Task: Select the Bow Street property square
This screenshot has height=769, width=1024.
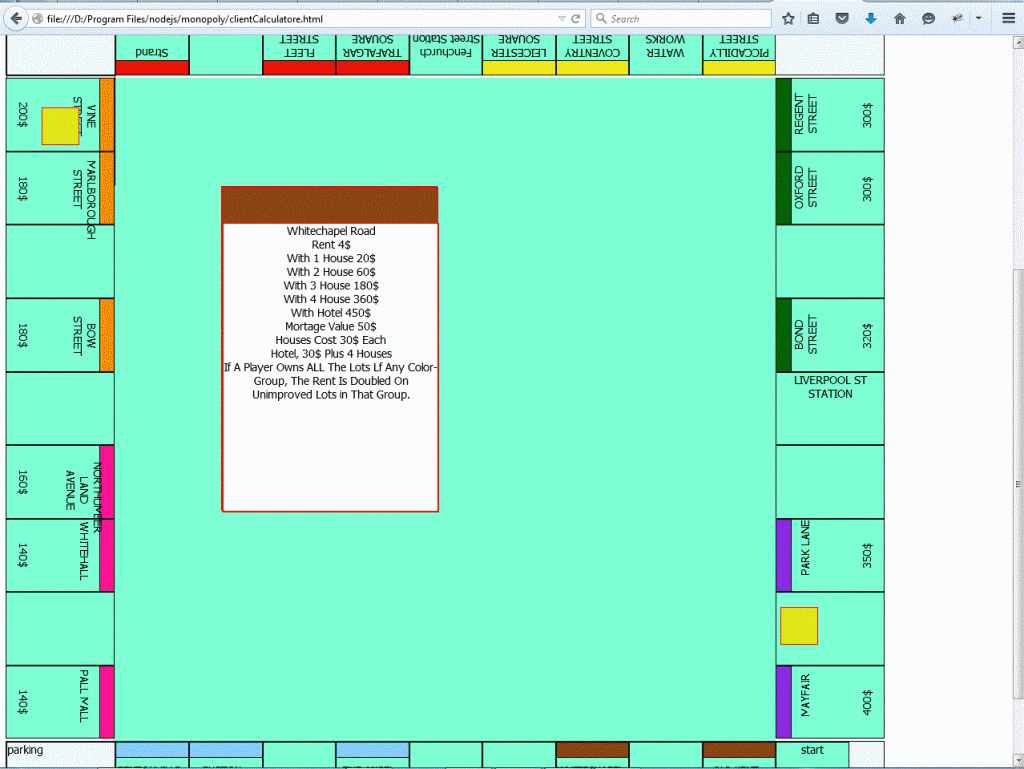Action: [x=60, y=336]
